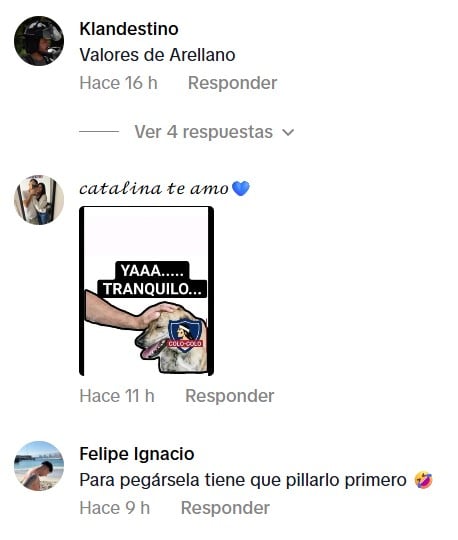The width and height of the screenshot is (458, 540).
Task: Open Felipe Ignacio's profile picture
Action: [39, 466]
